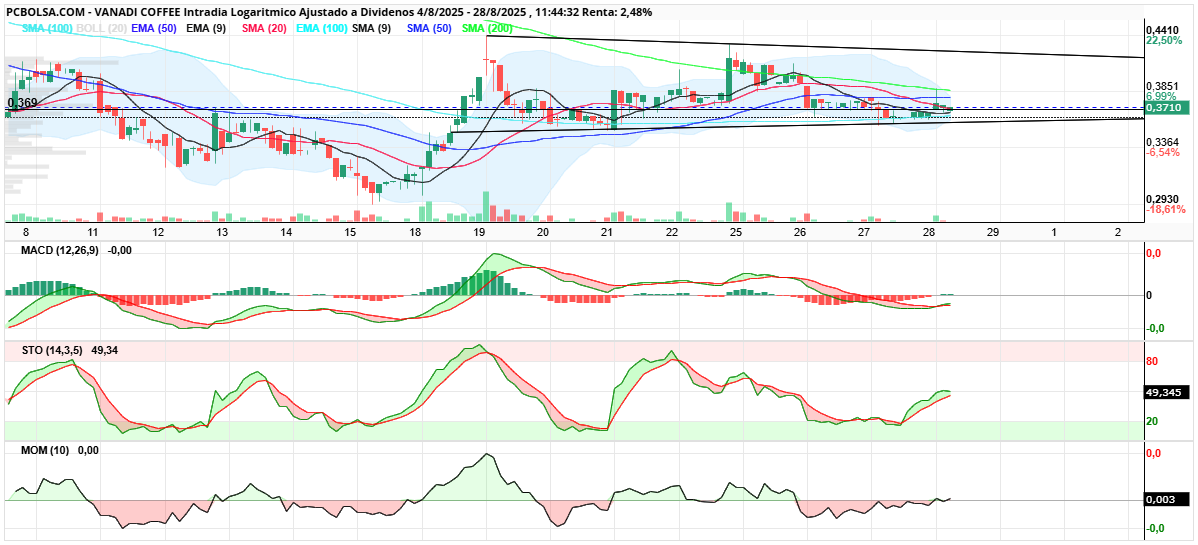Viewport: 1198px width, 545px height.
Task: Click the current price tag 0,3710
Action: (x=1167, y=109)
